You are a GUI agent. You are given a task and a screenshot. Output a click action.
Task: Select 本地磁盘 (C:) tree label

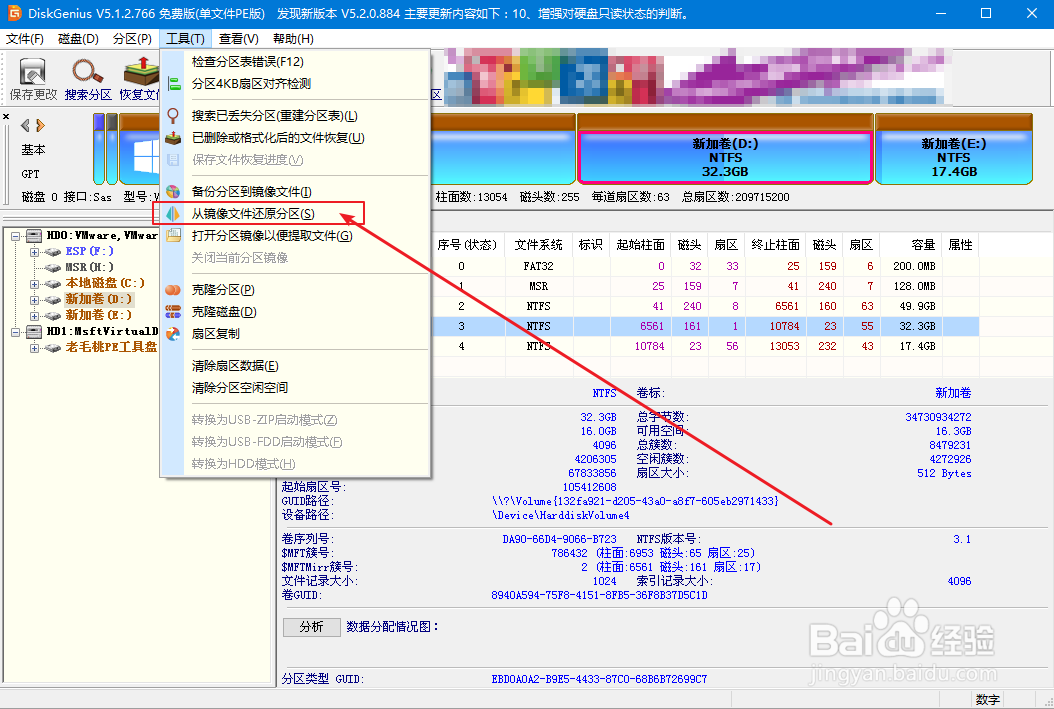105,283
